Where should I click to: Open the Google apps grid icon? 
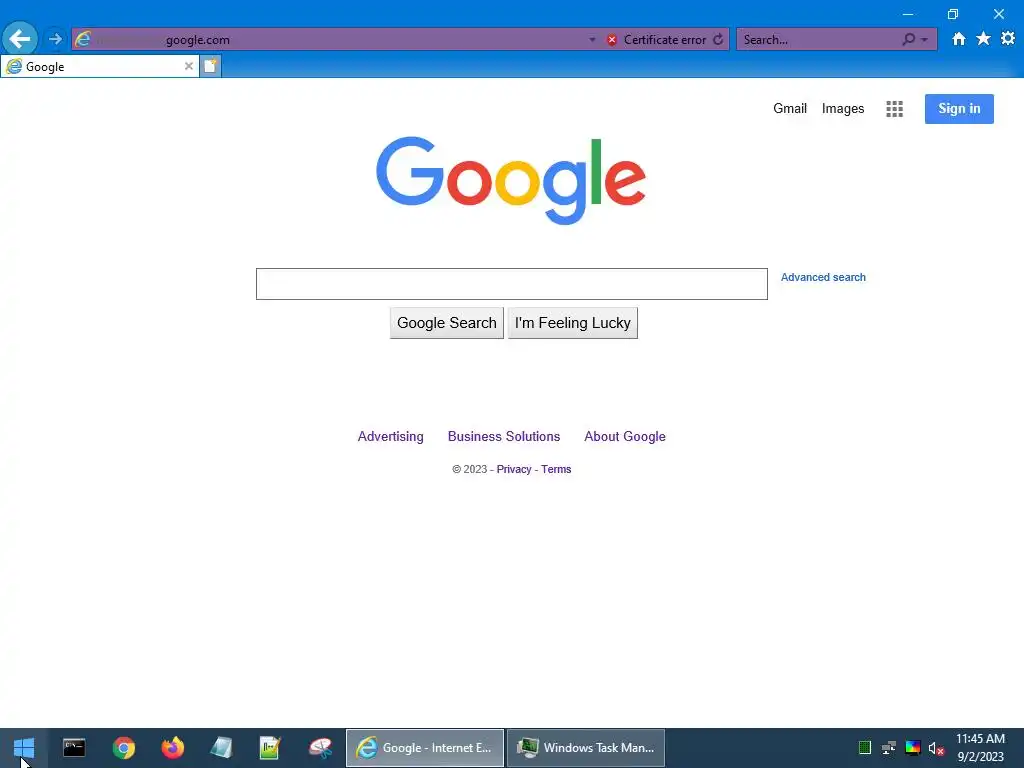(x=894, y=109)
